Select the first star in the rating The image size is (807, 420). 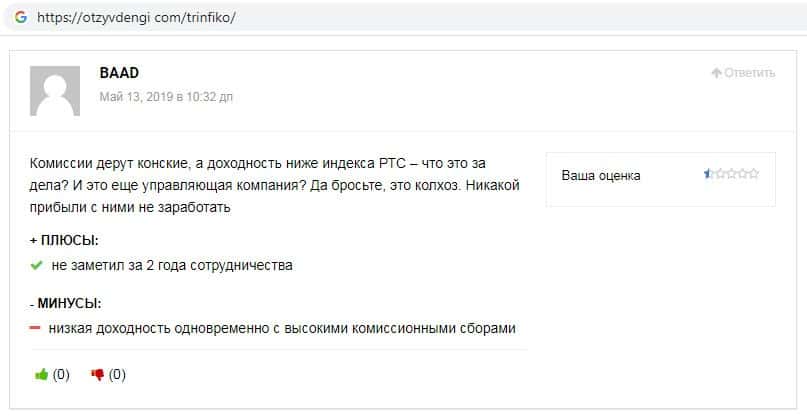[x=709, y=174]
